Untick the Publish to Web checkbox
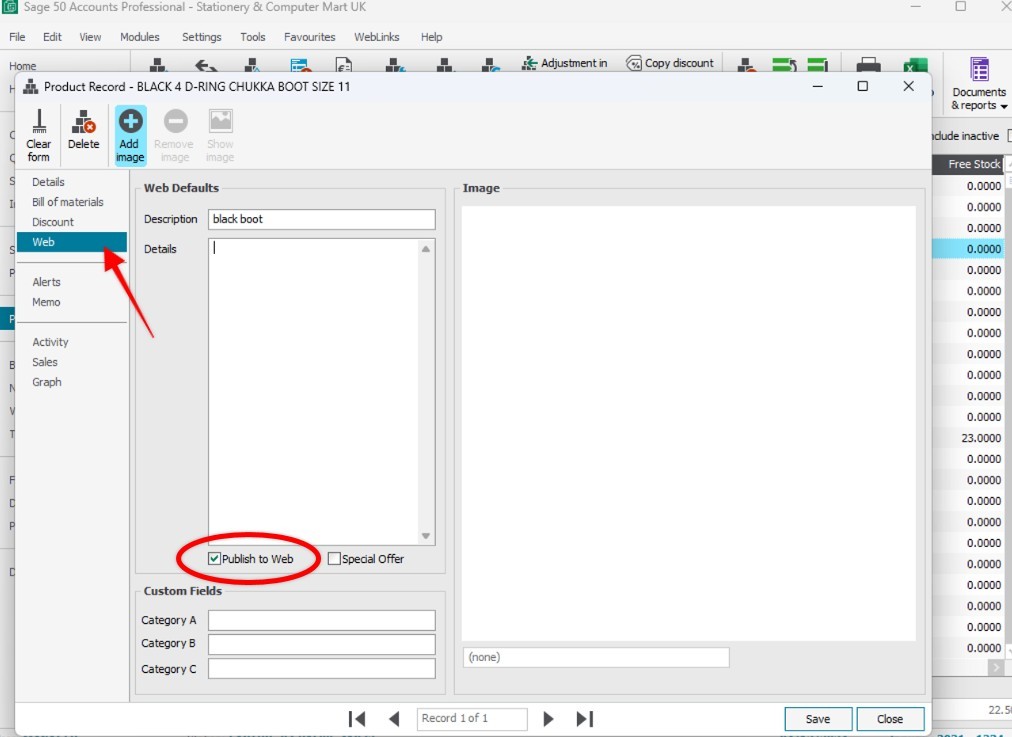The image size is (1012, 737). point(214,558)
